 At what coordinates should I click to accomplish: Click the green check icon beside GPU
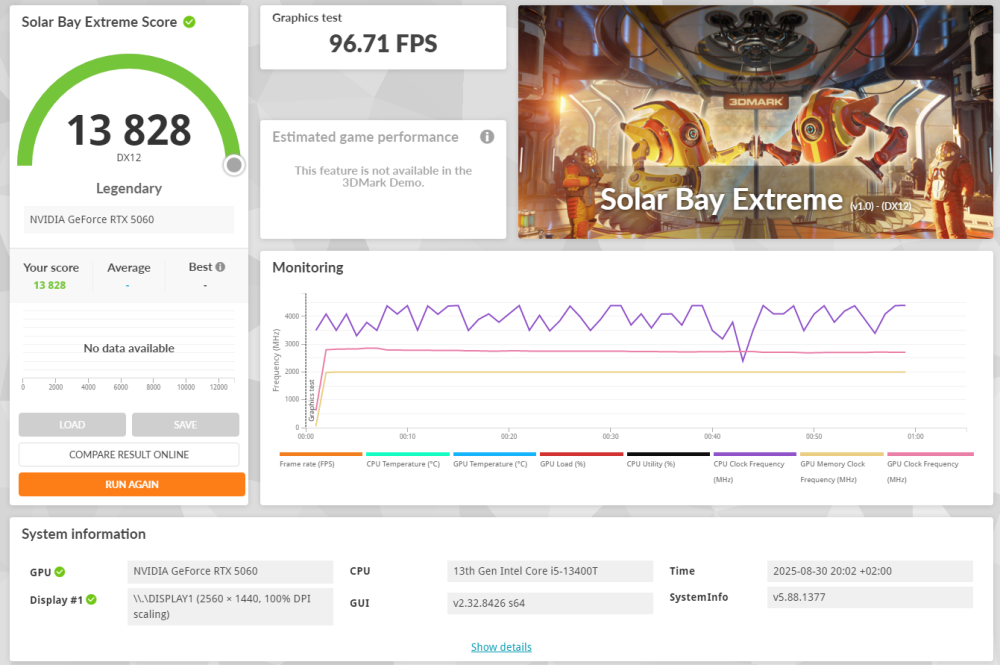click(60, 572)
